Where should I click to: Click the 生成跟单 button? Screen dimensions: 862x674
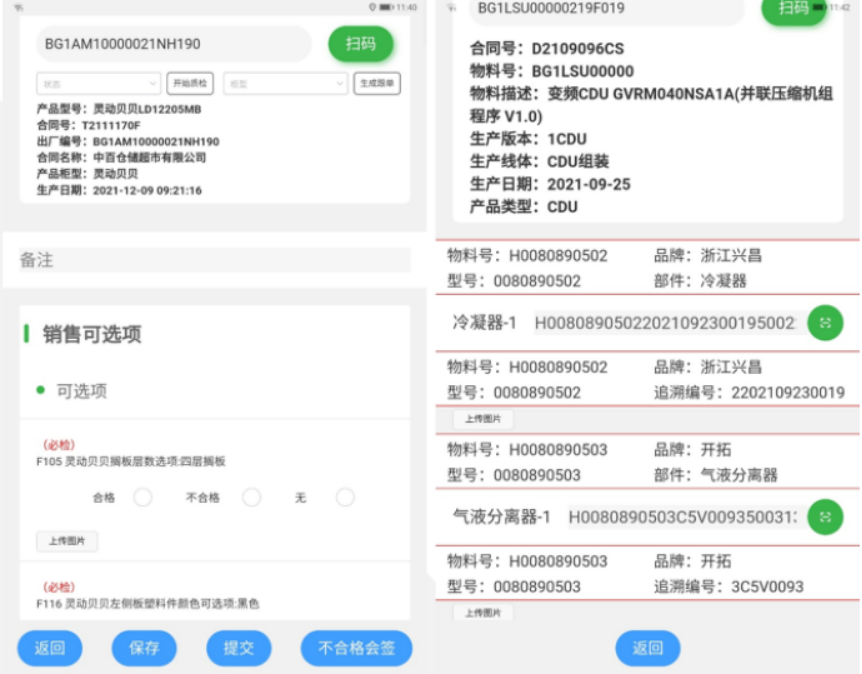(377, 84)
